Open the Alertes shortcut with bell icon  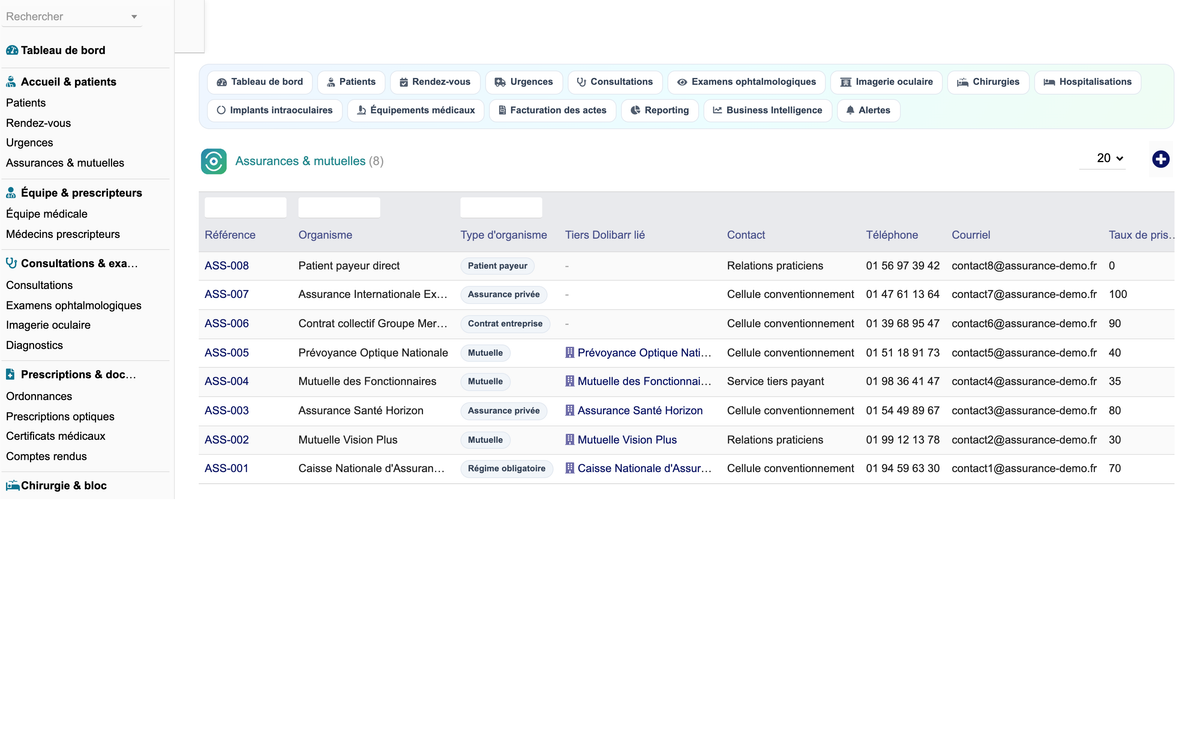(x=868, y=110)
